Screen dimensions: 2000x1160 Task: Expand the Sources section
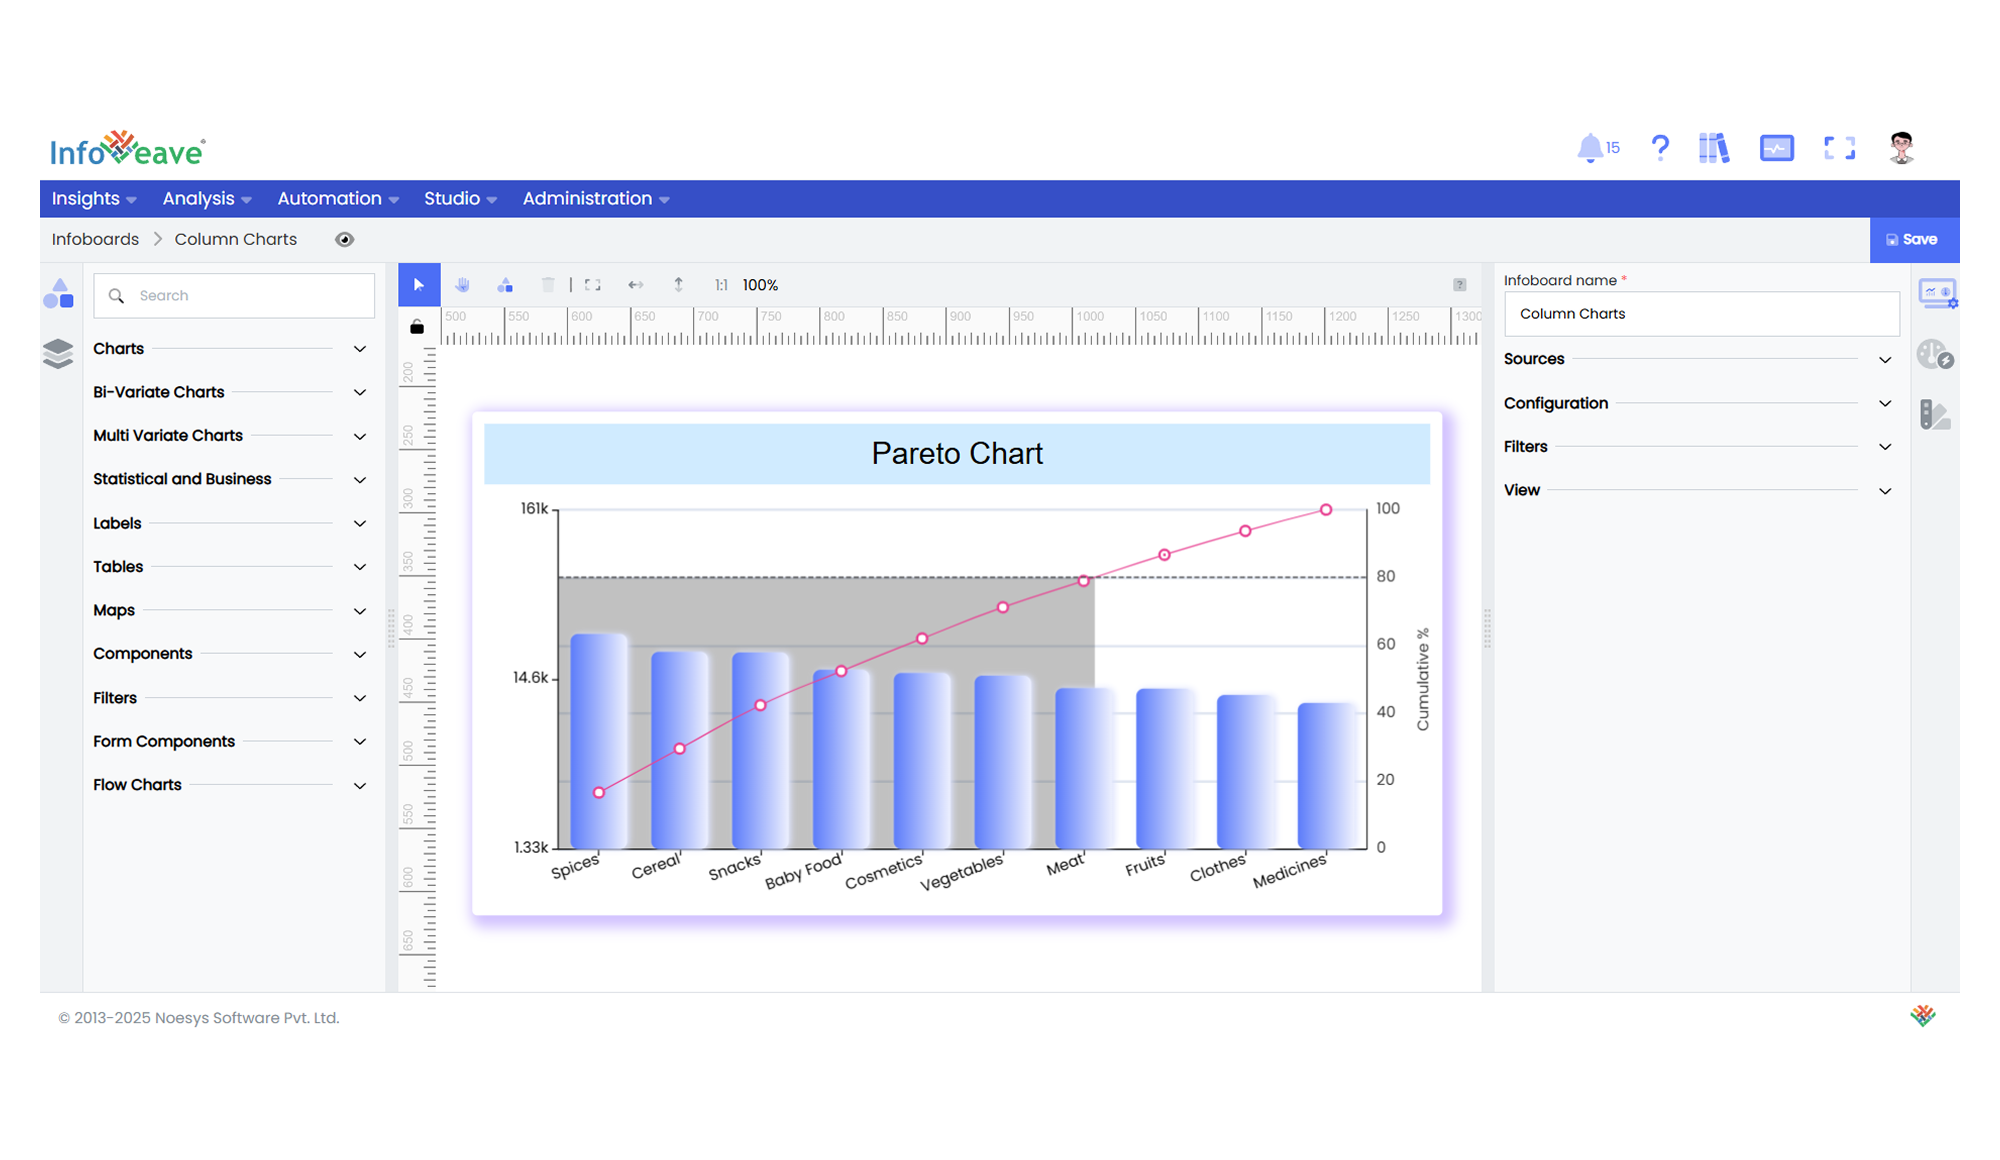click(x=1699, y=359)
